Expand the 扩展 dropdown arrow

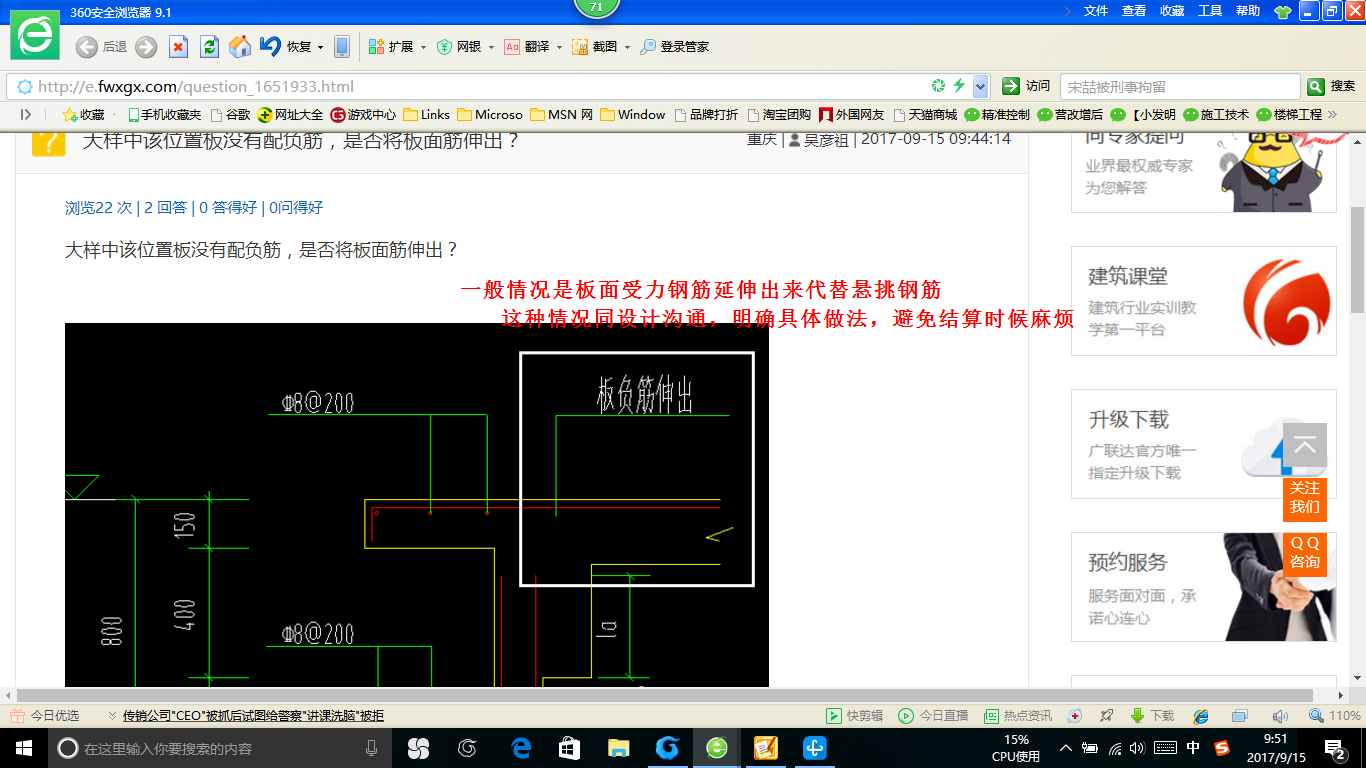click(x=423, y=47)
